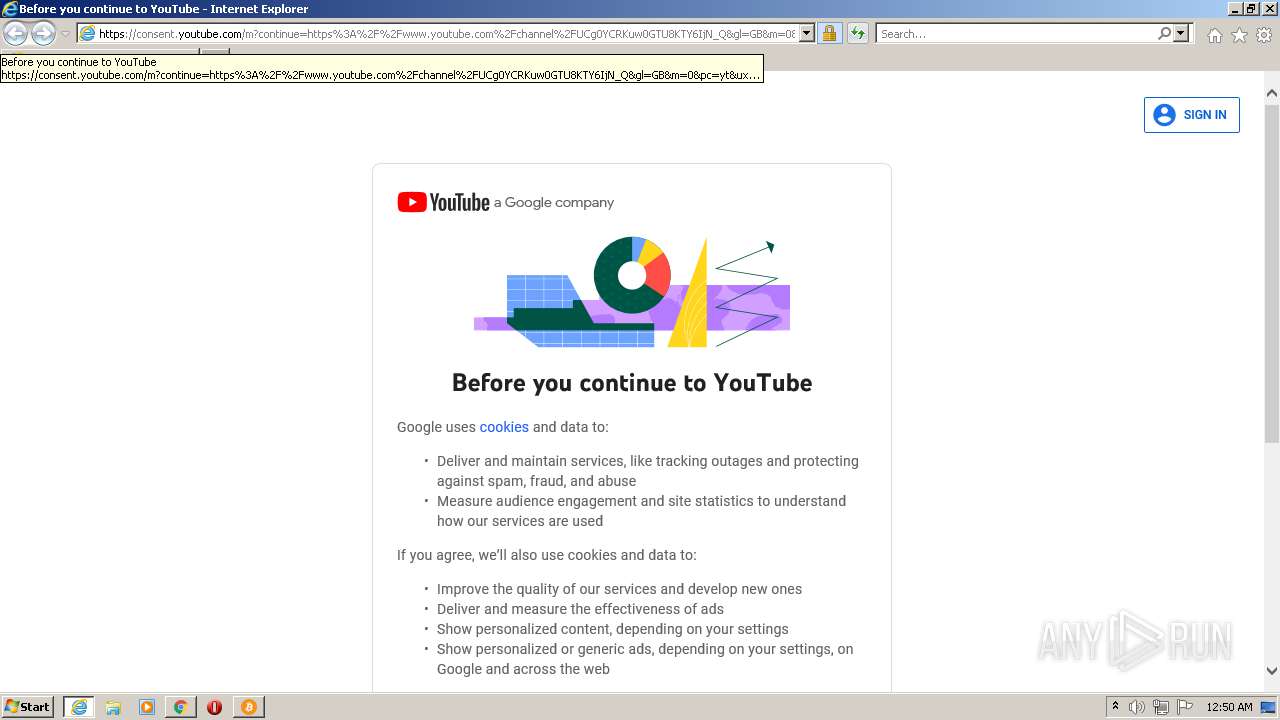Refresh the page with green arrows icon

coord(857,33)
